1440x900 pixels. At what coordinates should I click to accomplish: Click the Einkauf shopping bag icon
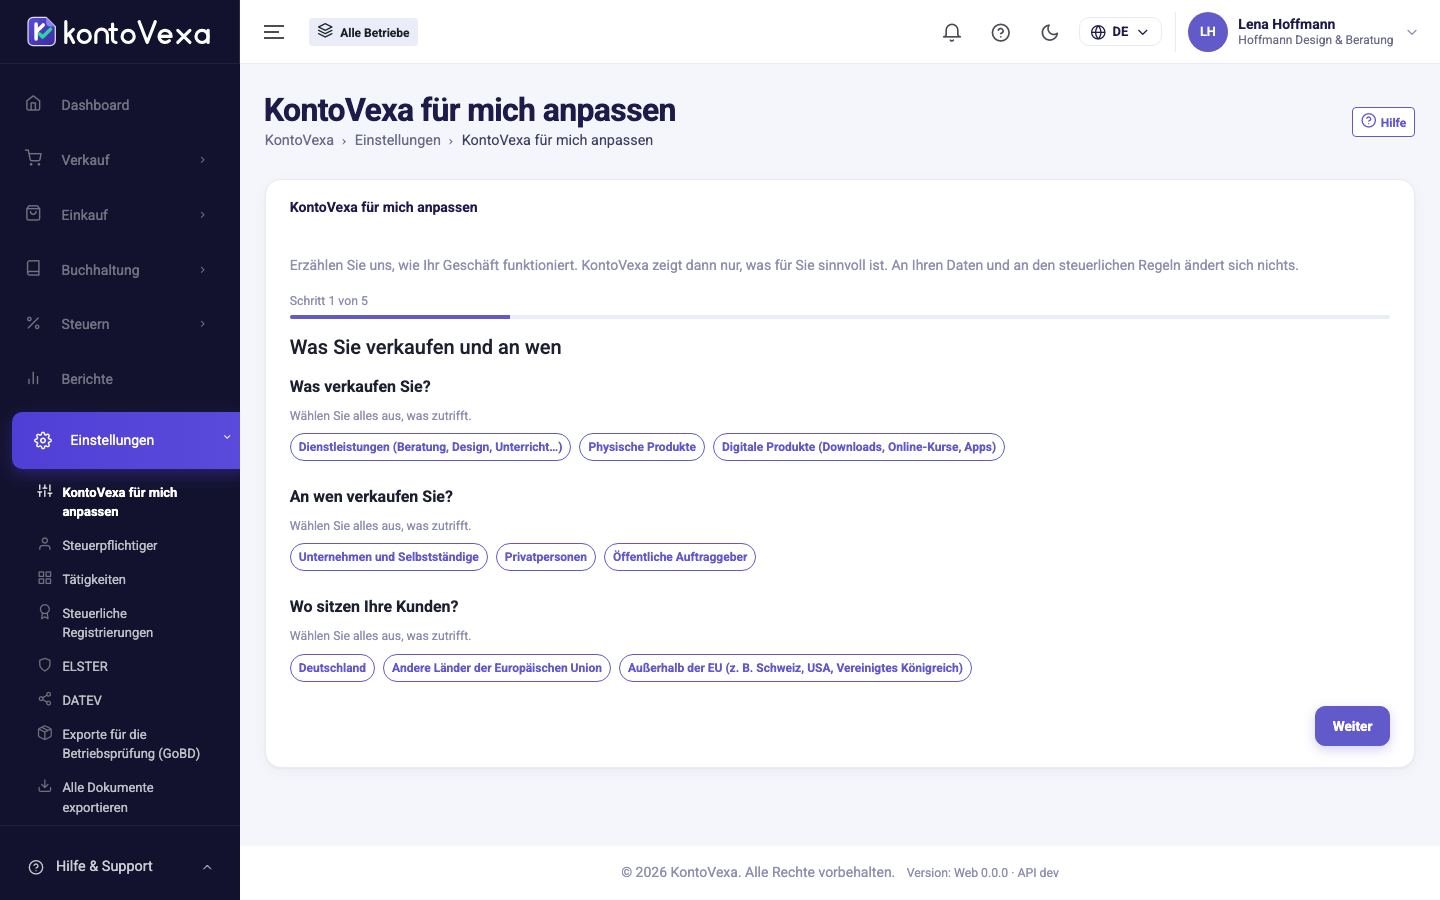(x=34, y=214)
